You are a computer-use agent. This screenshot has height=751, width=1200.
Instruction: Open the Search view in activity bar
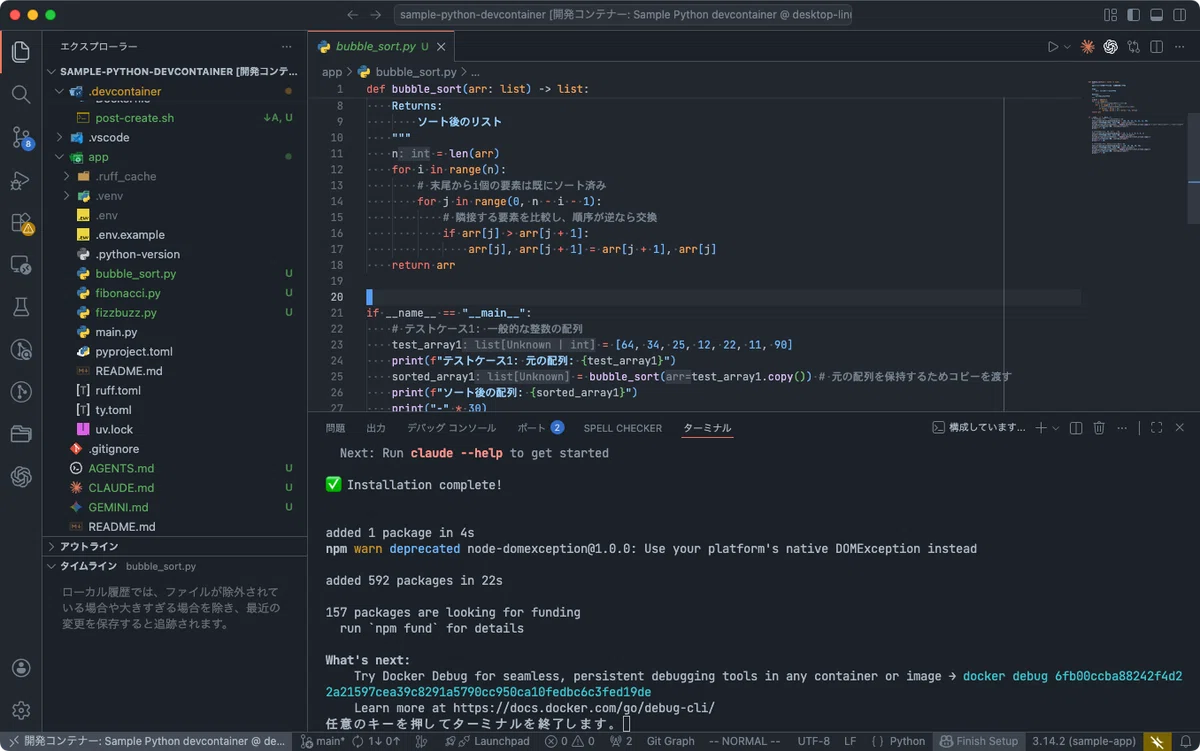[x=21, y=94]
